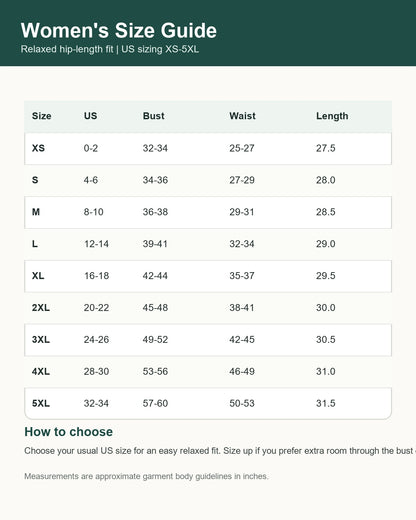Choose the 4XL size label

(x=41, y=371)
